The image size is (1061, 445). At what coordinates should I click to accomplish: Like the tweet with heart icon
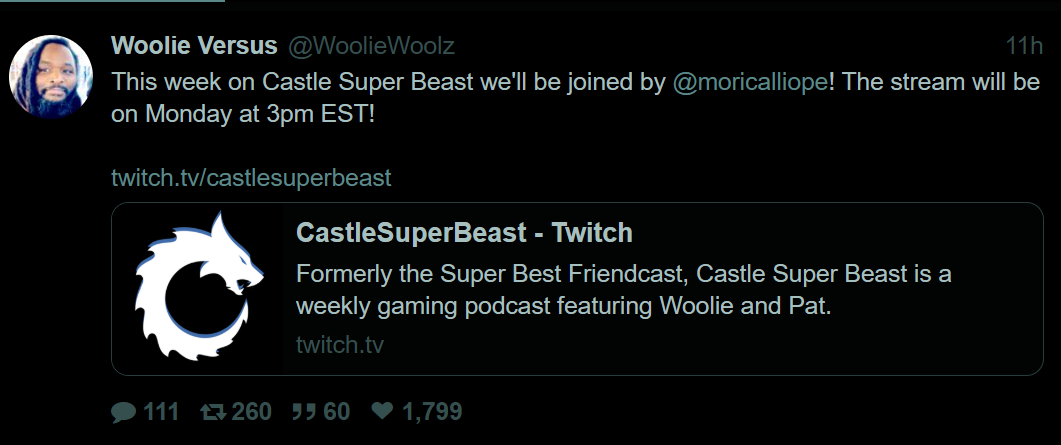tap(382, 411)
